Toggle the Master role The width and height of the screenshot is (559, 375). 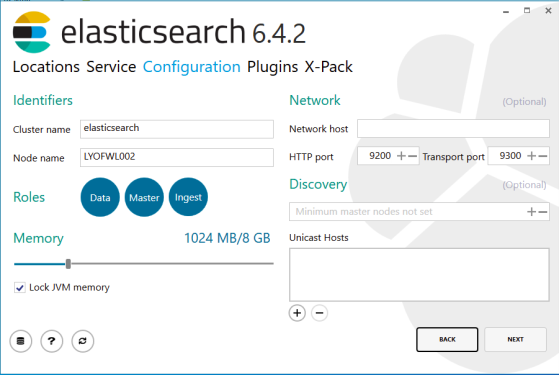point(144,197)
